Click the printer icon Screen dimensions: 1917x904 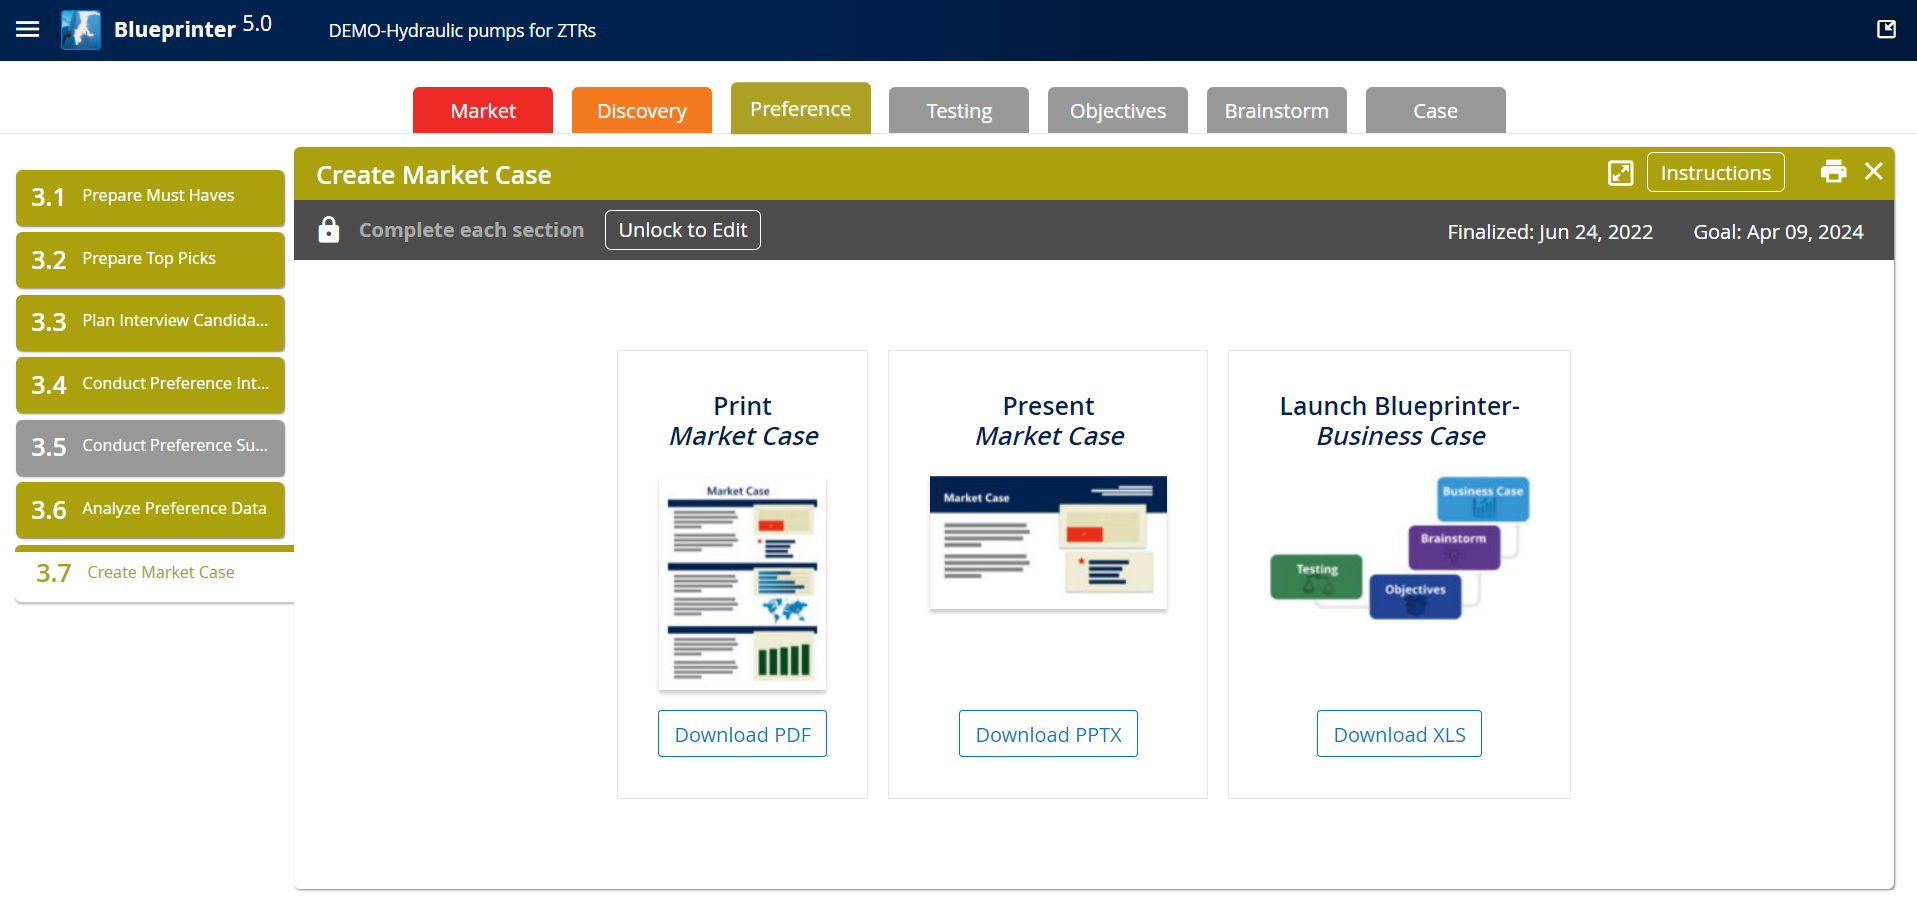click(x=1833, y=172)
